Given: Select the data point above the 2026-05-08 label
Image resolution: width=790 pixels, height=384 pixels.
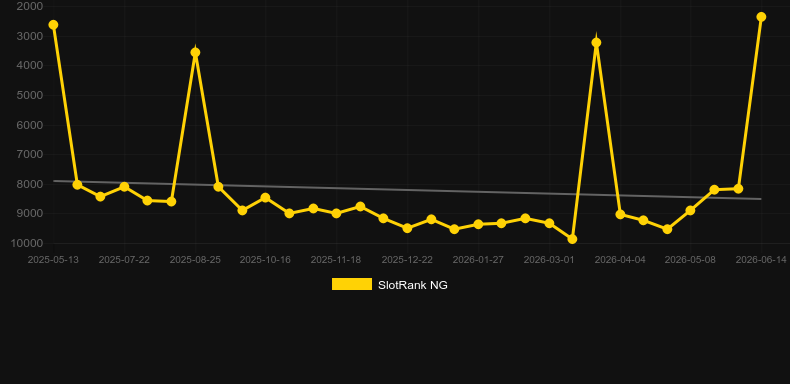Looking at the screenshot, I should click(690, 211).
